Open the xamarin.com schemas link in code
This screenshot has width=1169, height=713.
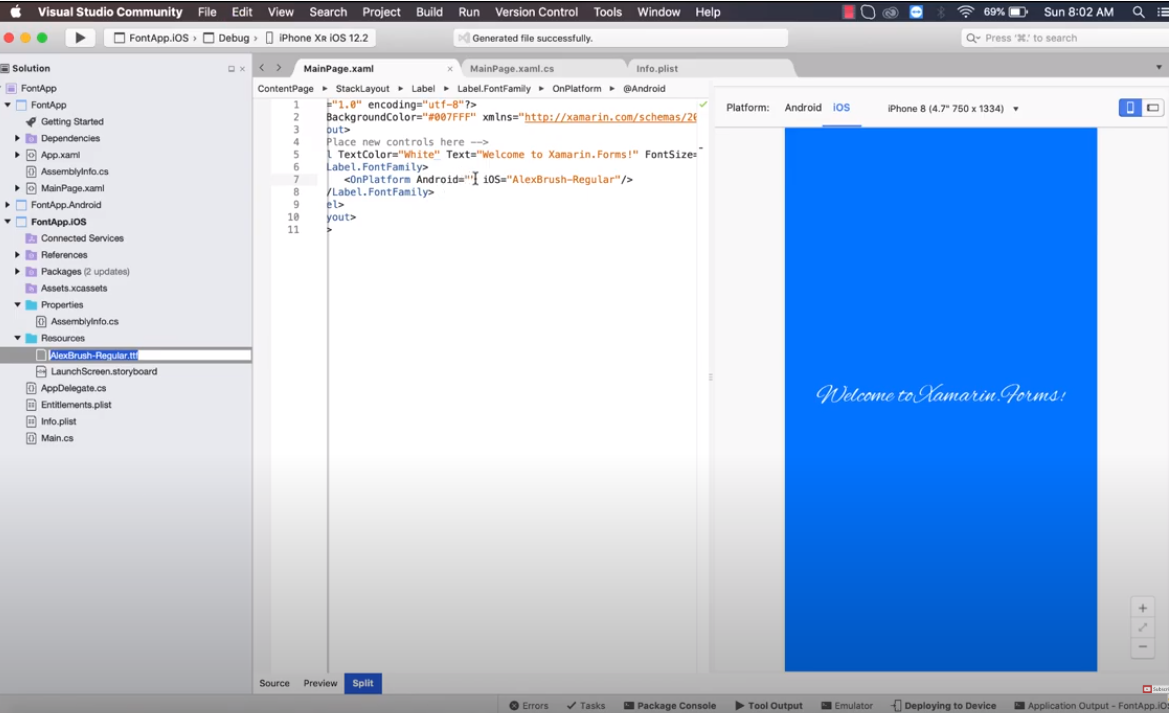pyautogui.click(x=611, y=117)
